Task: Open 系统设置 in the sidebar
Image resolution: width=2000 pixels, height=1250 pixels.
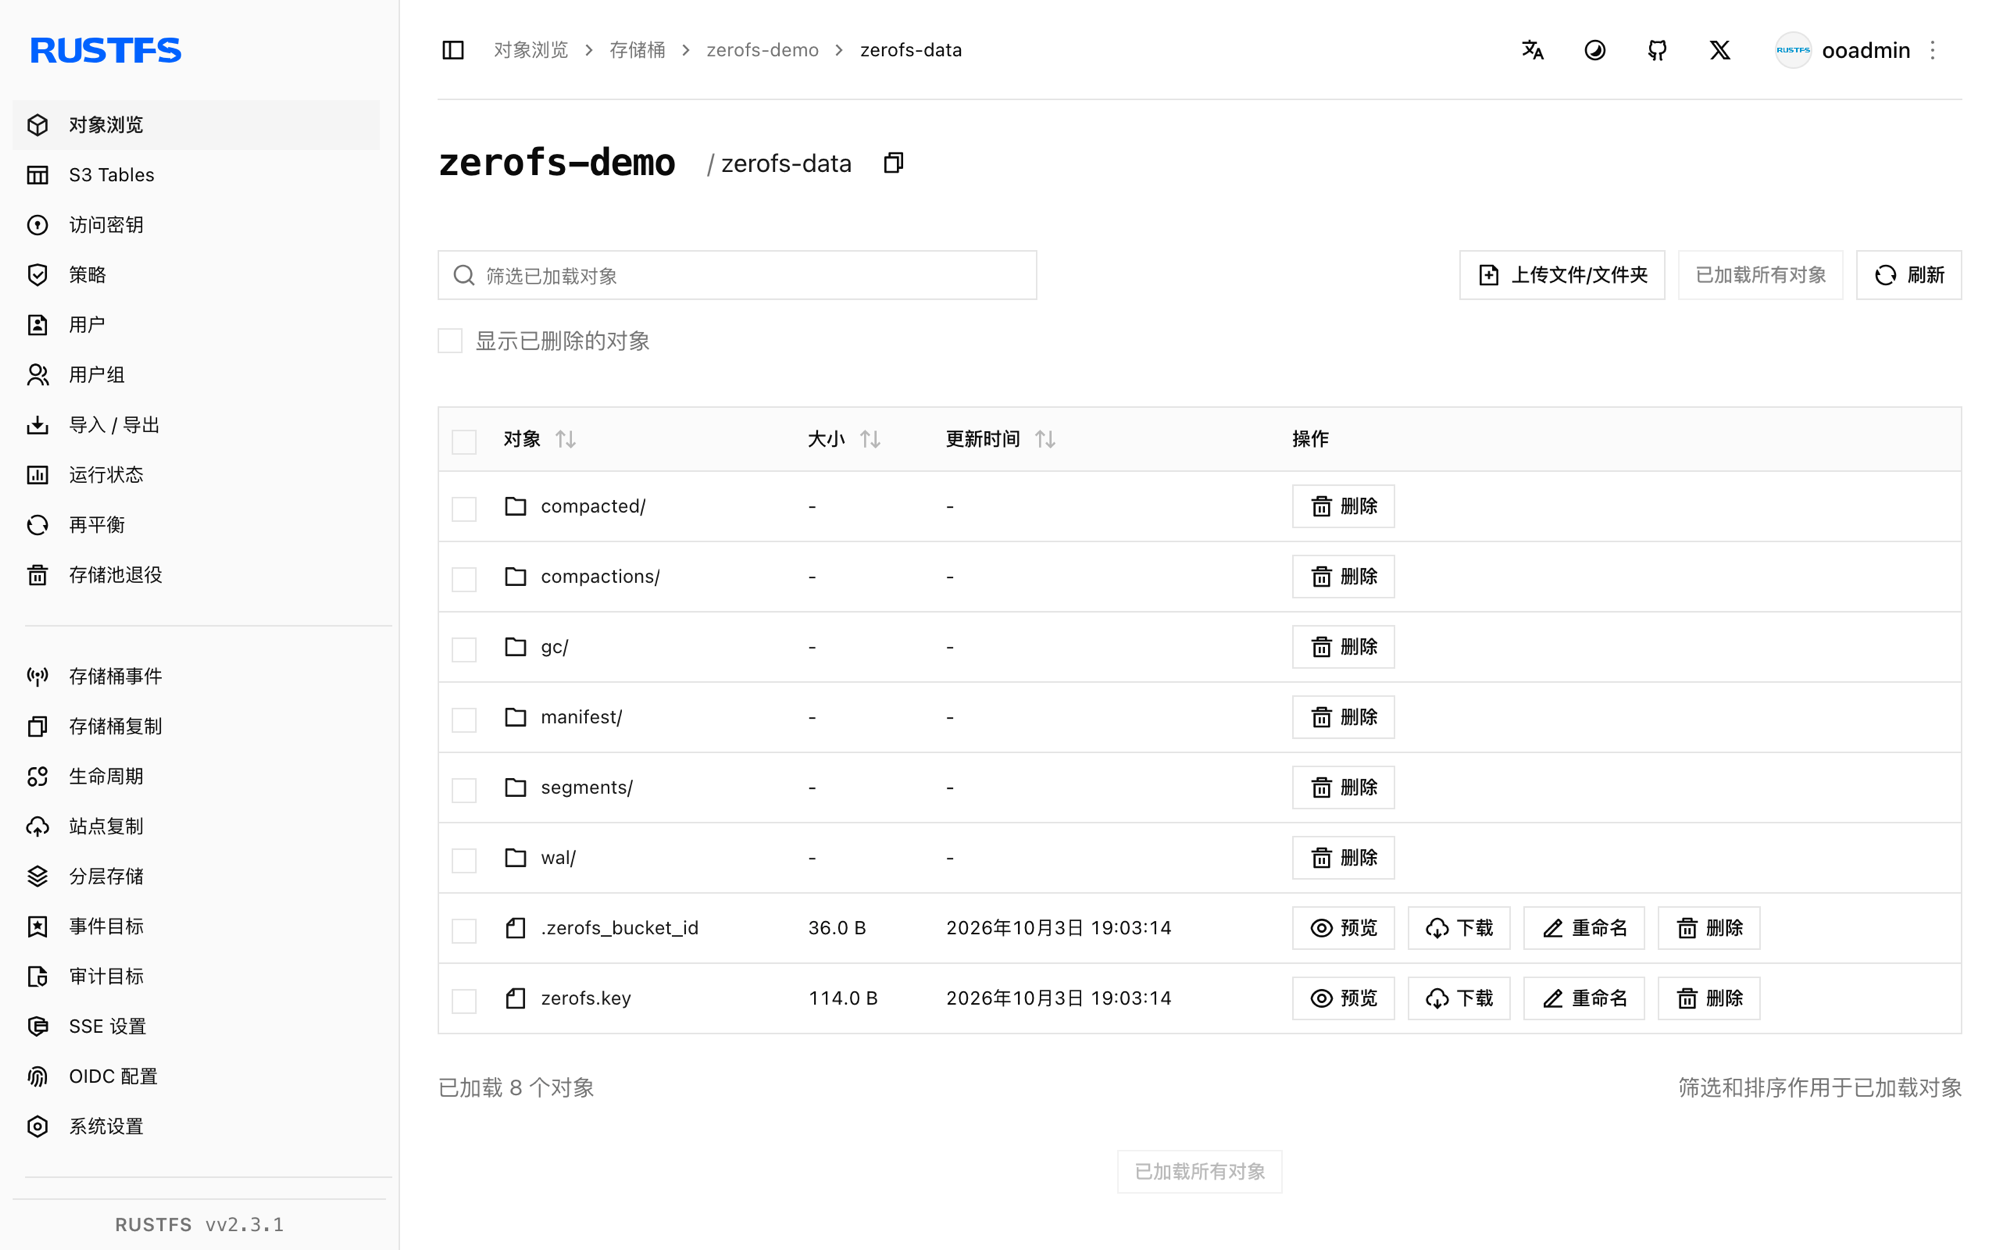Action: (x=196, y=1126)
